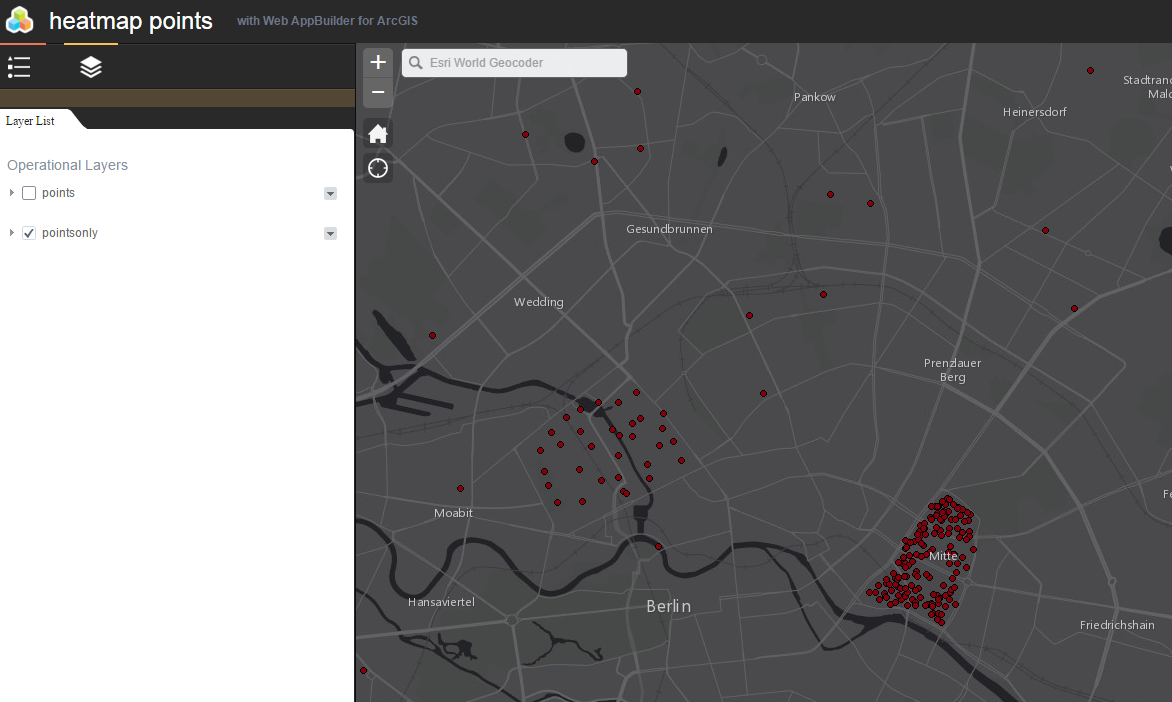Click the Web AppBuilder logo icon
This screenshot has height=702, width=1172.
(x=19, y=20)
